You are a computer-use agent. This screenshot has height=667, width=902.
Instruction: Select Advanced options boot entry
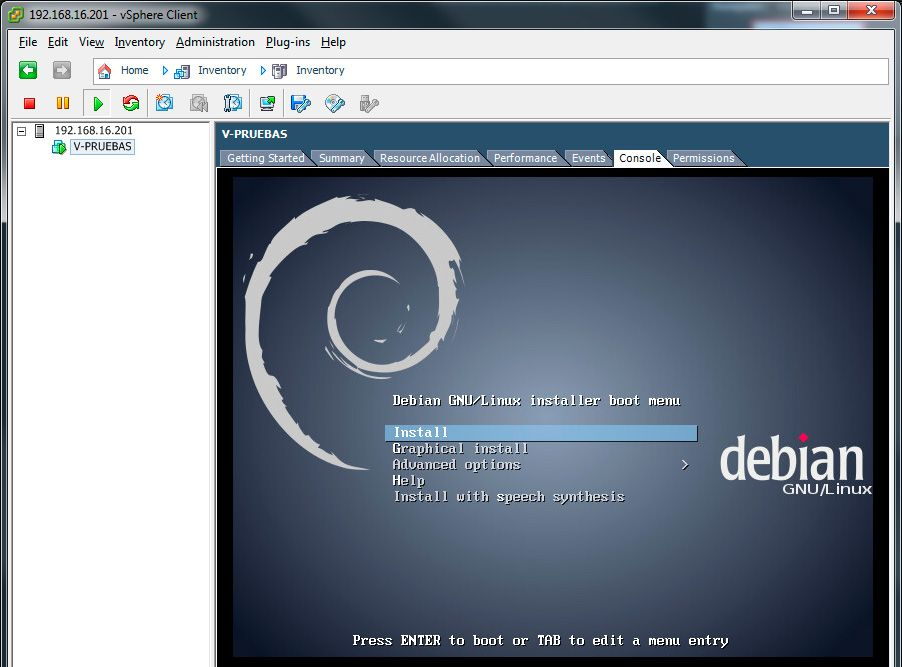pyautogui.click(x=456, y=465)
